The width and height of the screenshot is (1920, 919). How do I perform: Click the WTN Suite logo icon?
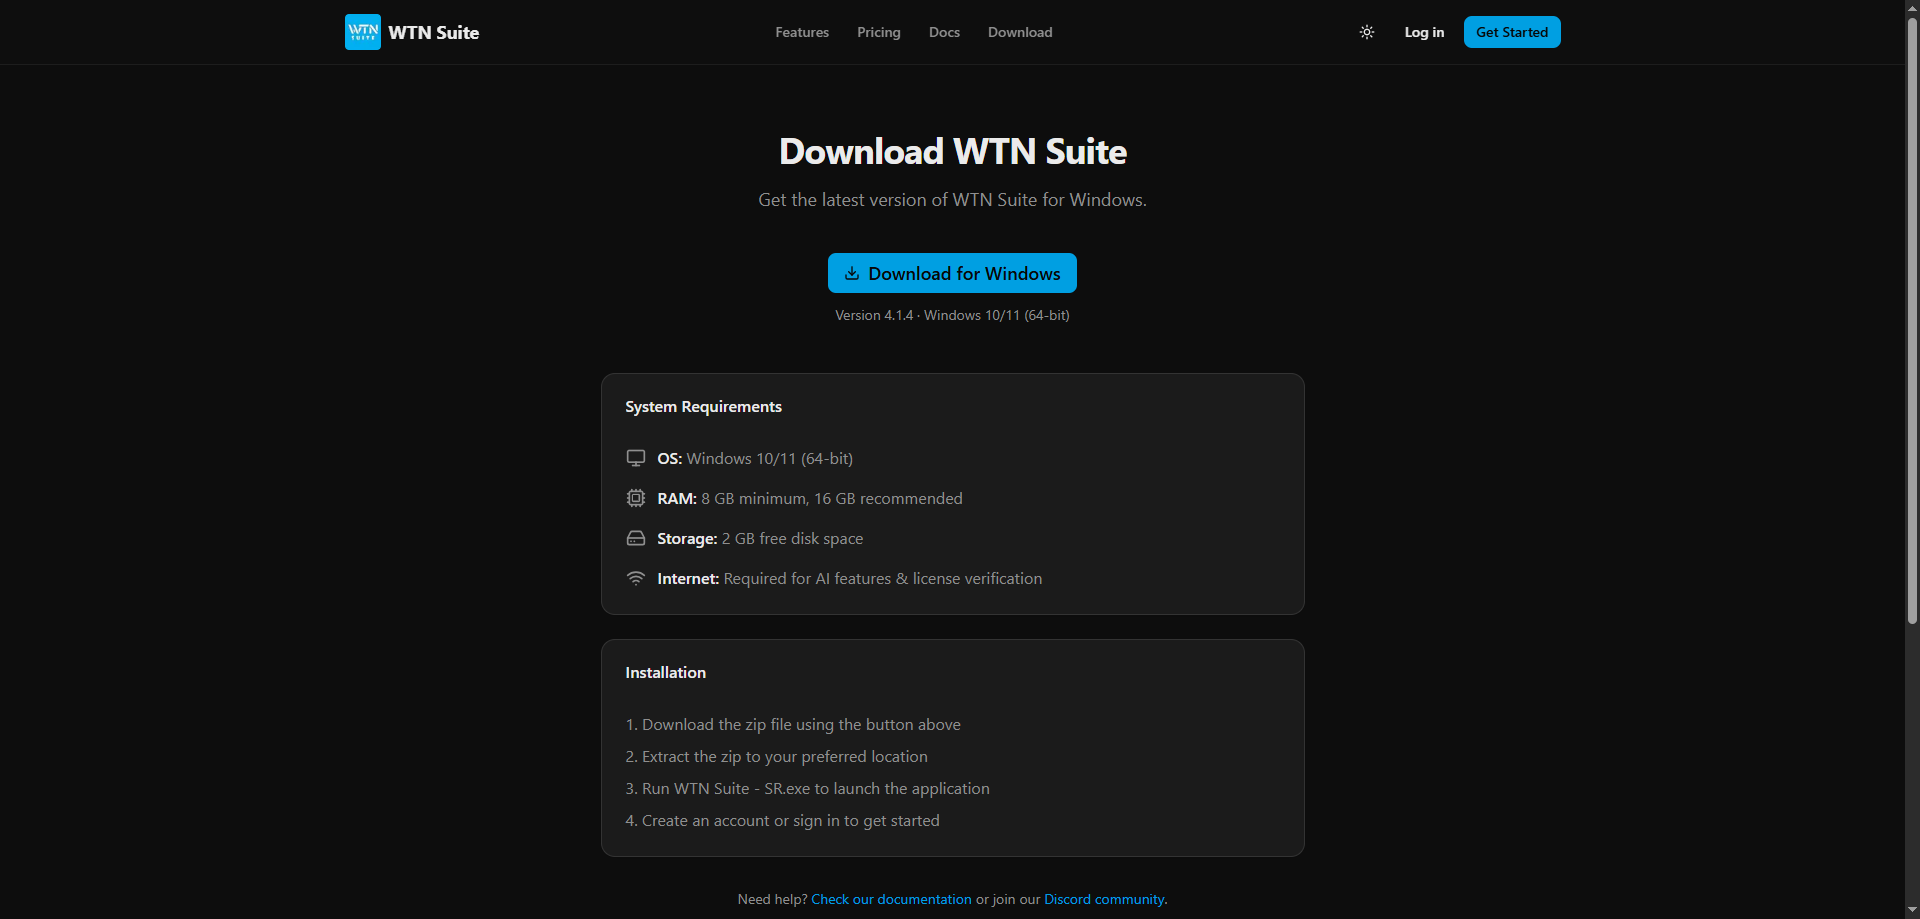click(362, 31)
